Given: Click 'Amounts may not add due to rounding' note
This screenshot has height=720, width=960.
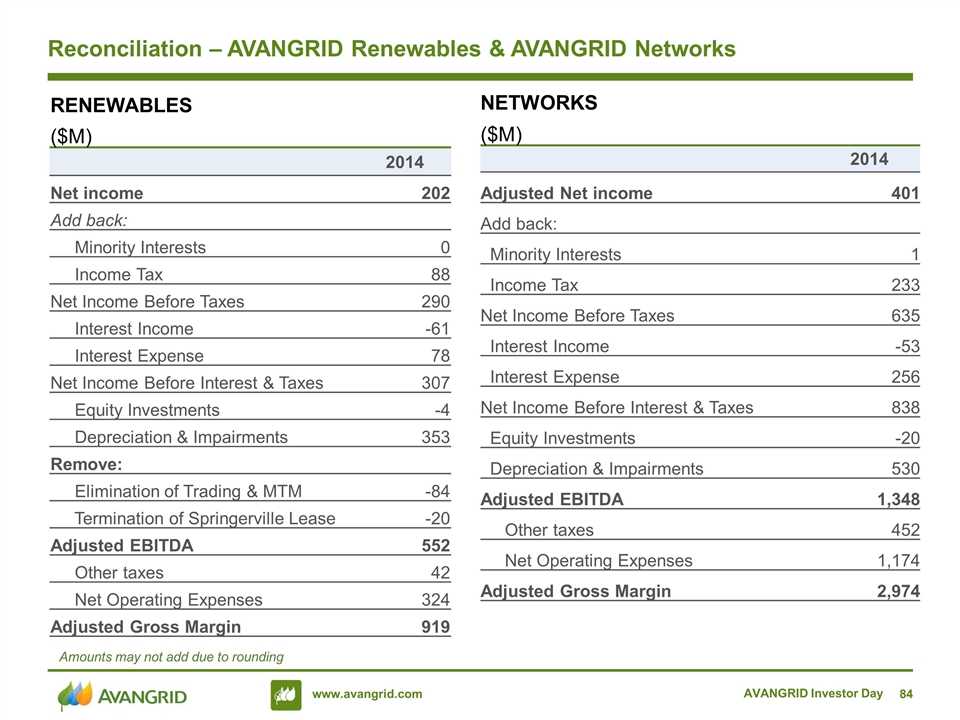Looking at the screenshot, I should pyautogui.click(x=171, y=657).
